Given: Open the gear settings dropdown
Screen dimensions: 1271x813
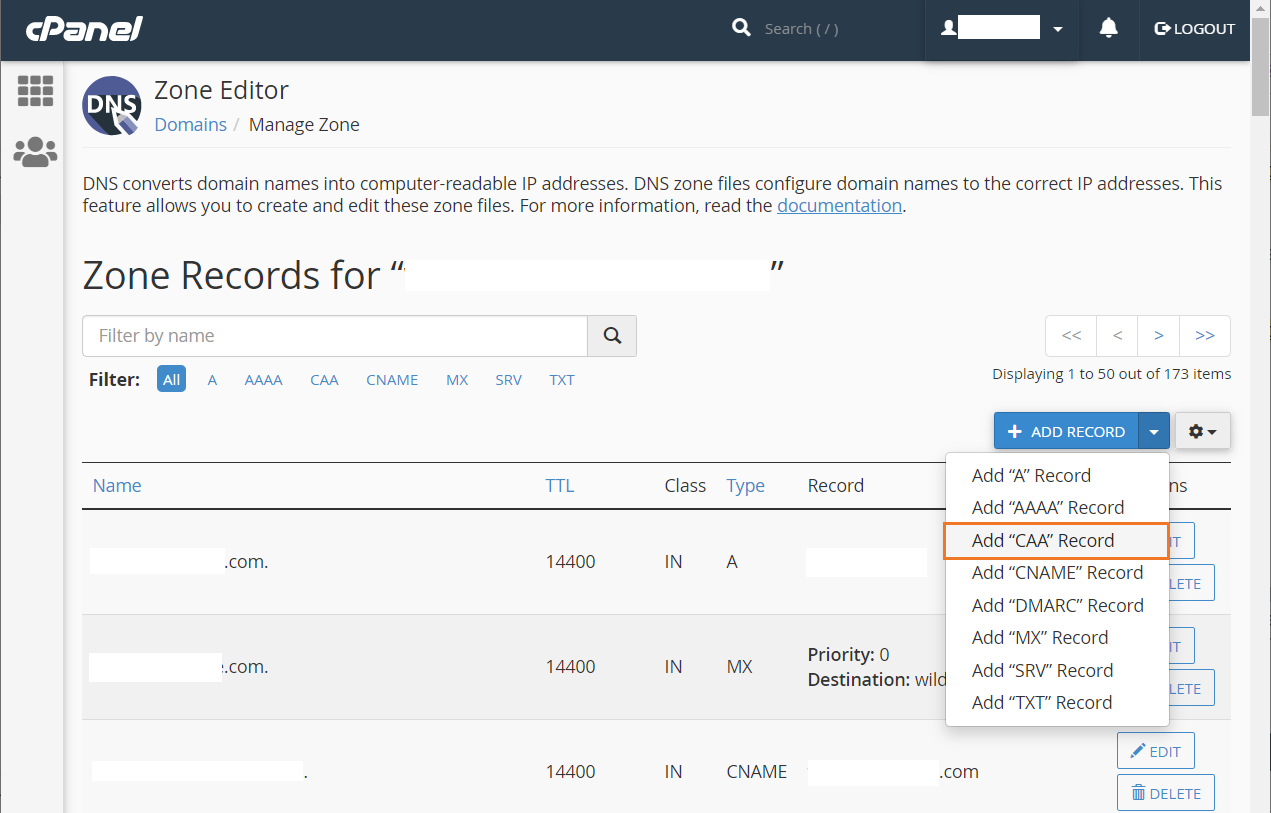Looking at the screenshot, I should (1201, 430).
